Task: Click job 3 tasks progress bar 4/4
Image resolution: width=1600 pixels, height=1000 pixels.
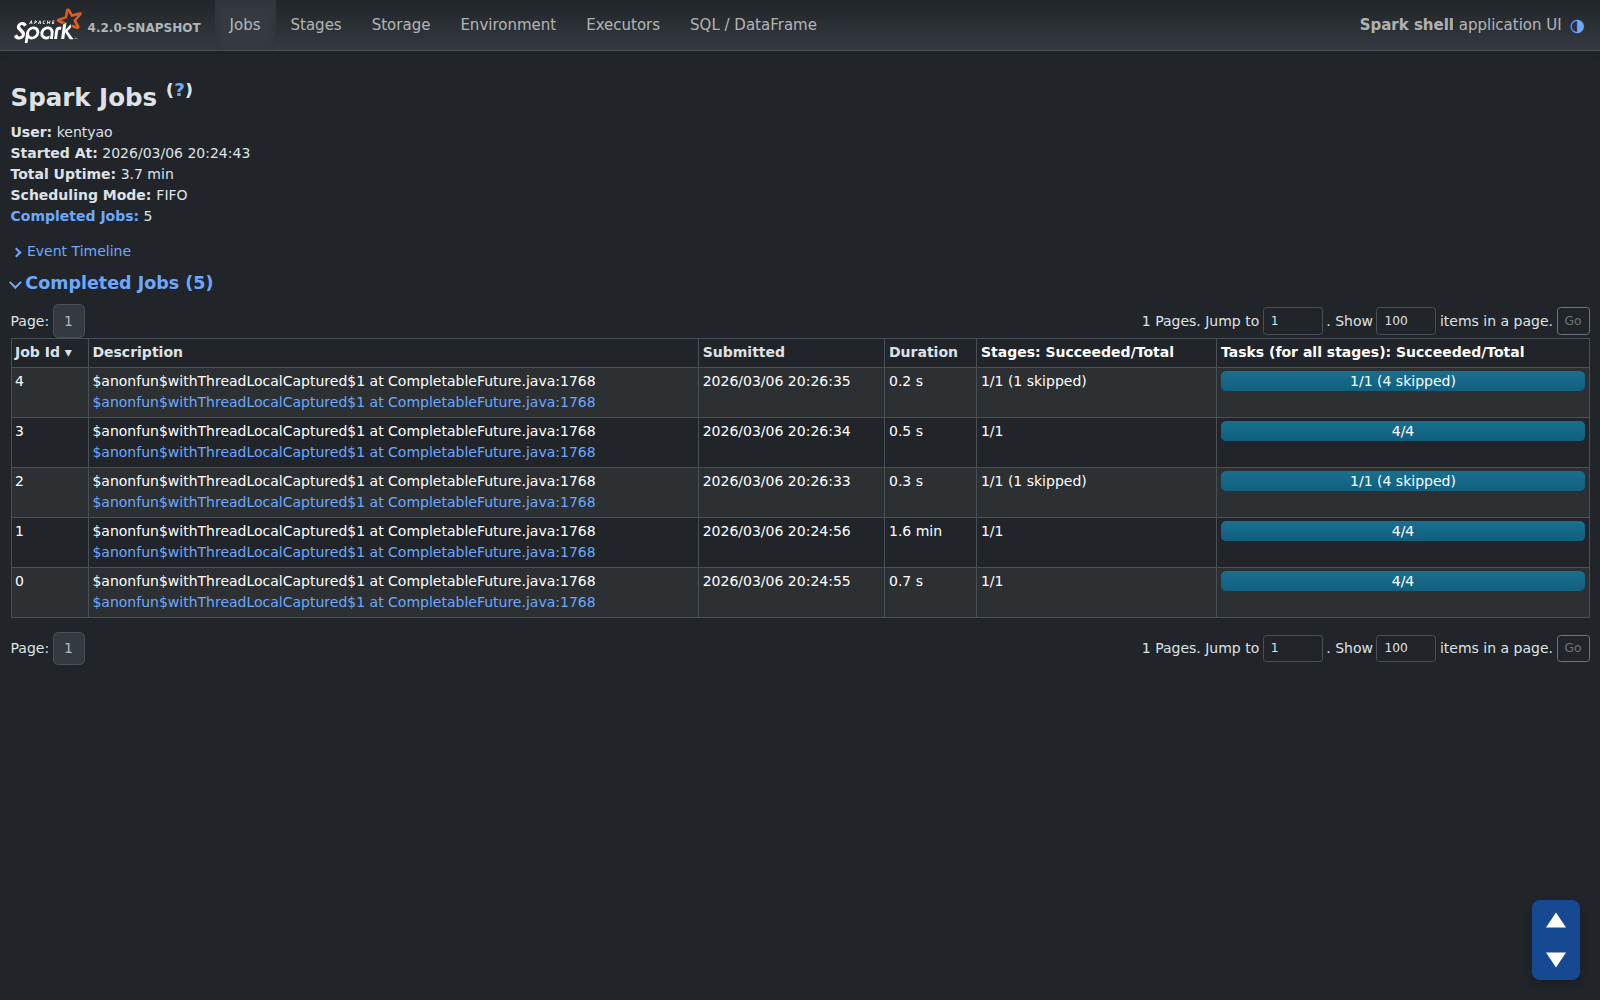Action: point(1403,431)
